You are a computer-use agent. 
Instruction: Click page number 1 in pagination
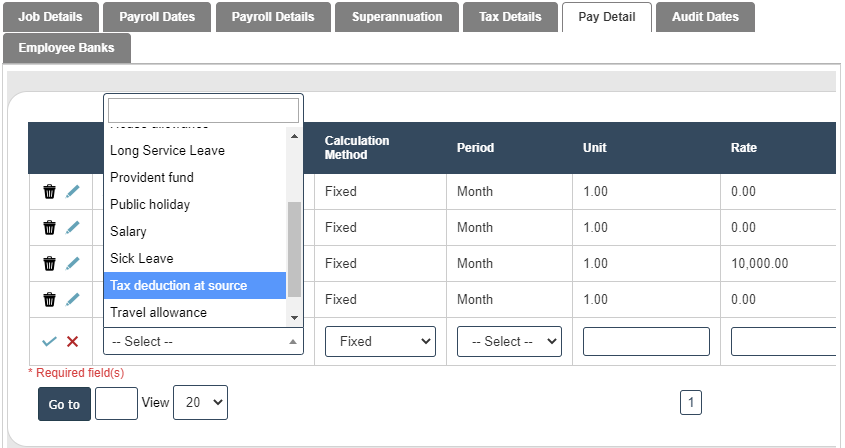(691, 403)
